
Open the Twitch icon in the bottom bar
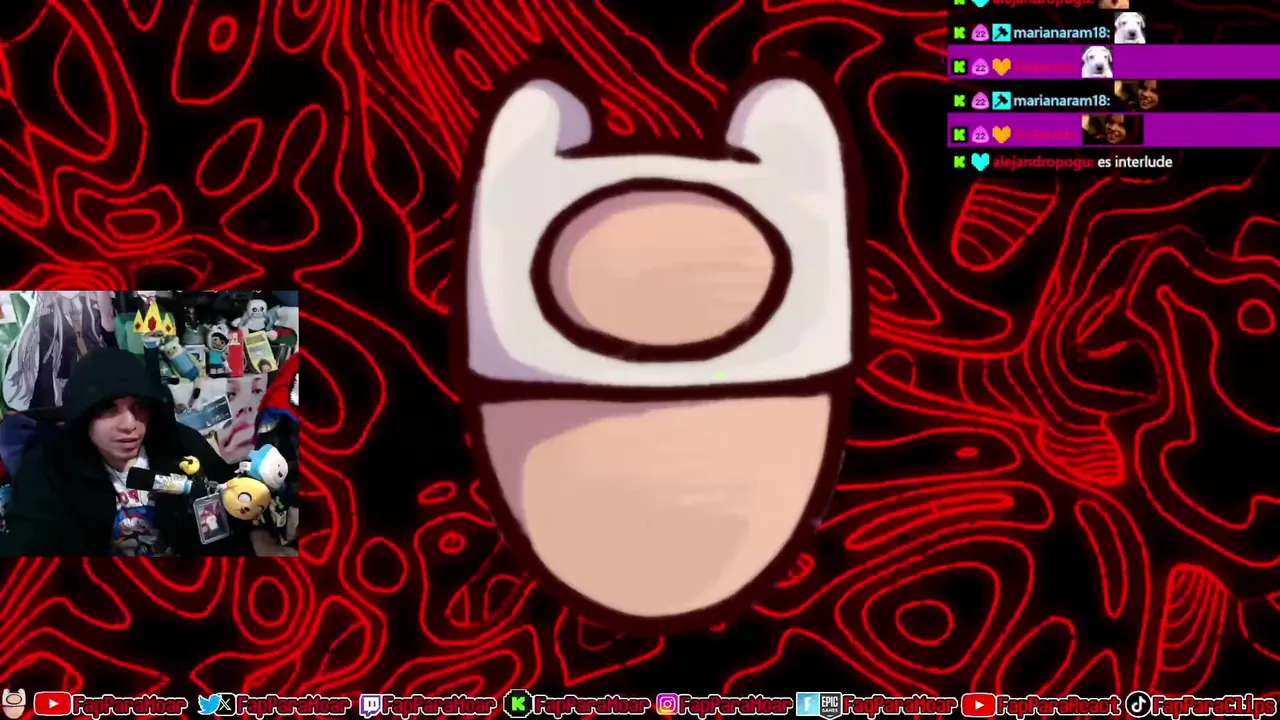(370, 705)
